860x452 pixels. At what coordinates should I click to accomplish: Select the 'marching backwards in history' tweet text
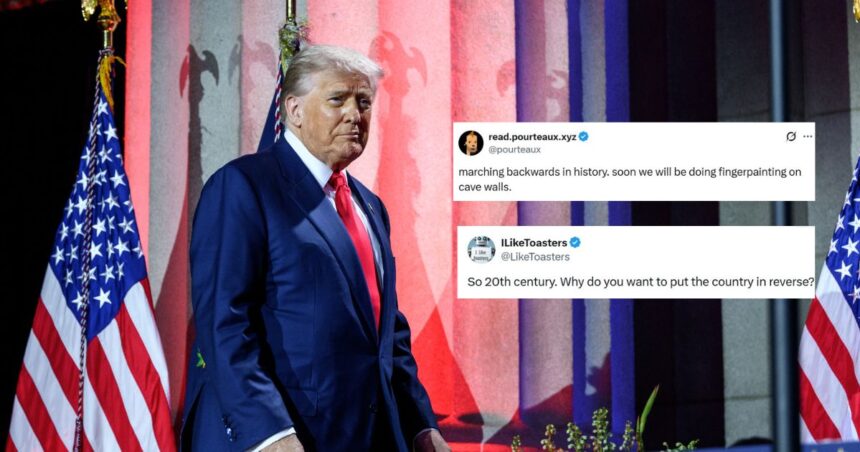[x=630, y=179]
